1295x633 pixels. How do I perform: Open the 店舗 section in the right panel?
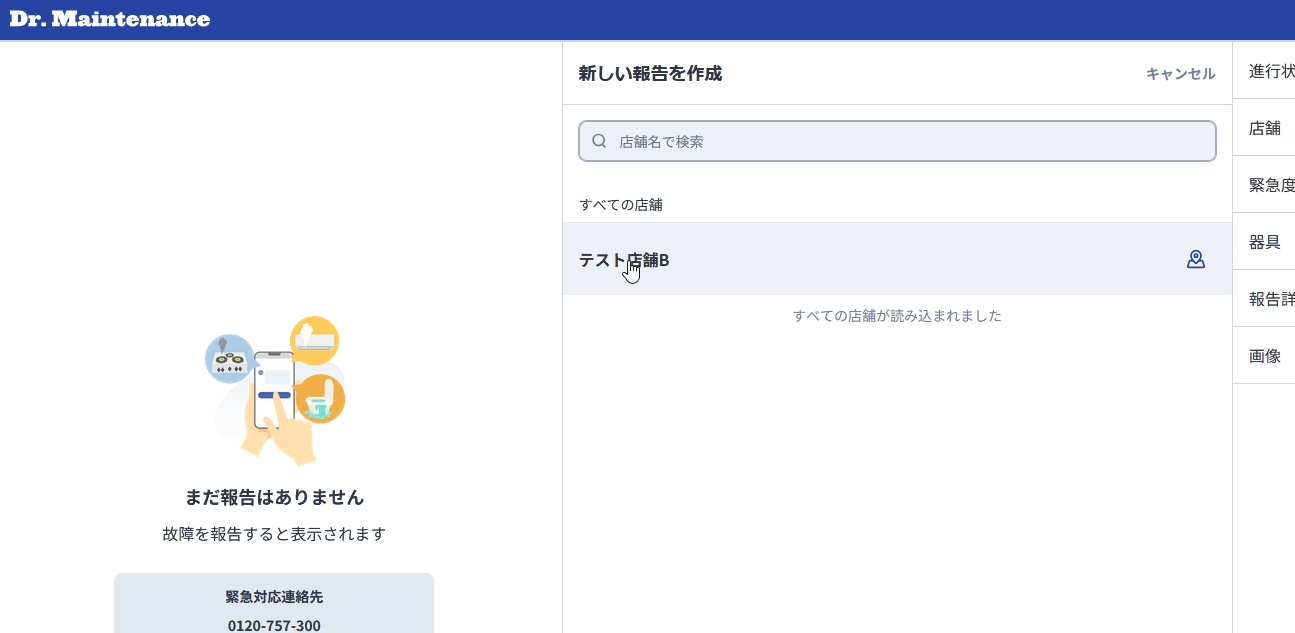click(1264, 128)
